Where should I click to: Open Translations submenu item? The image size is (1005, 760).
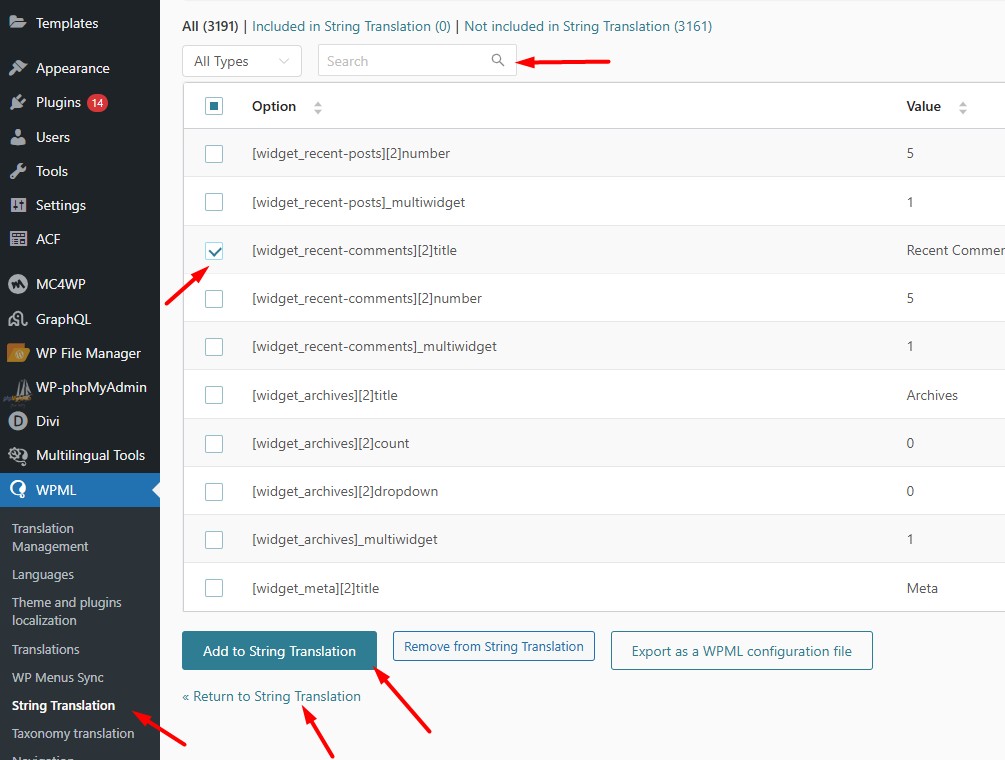tap(46, 649)
